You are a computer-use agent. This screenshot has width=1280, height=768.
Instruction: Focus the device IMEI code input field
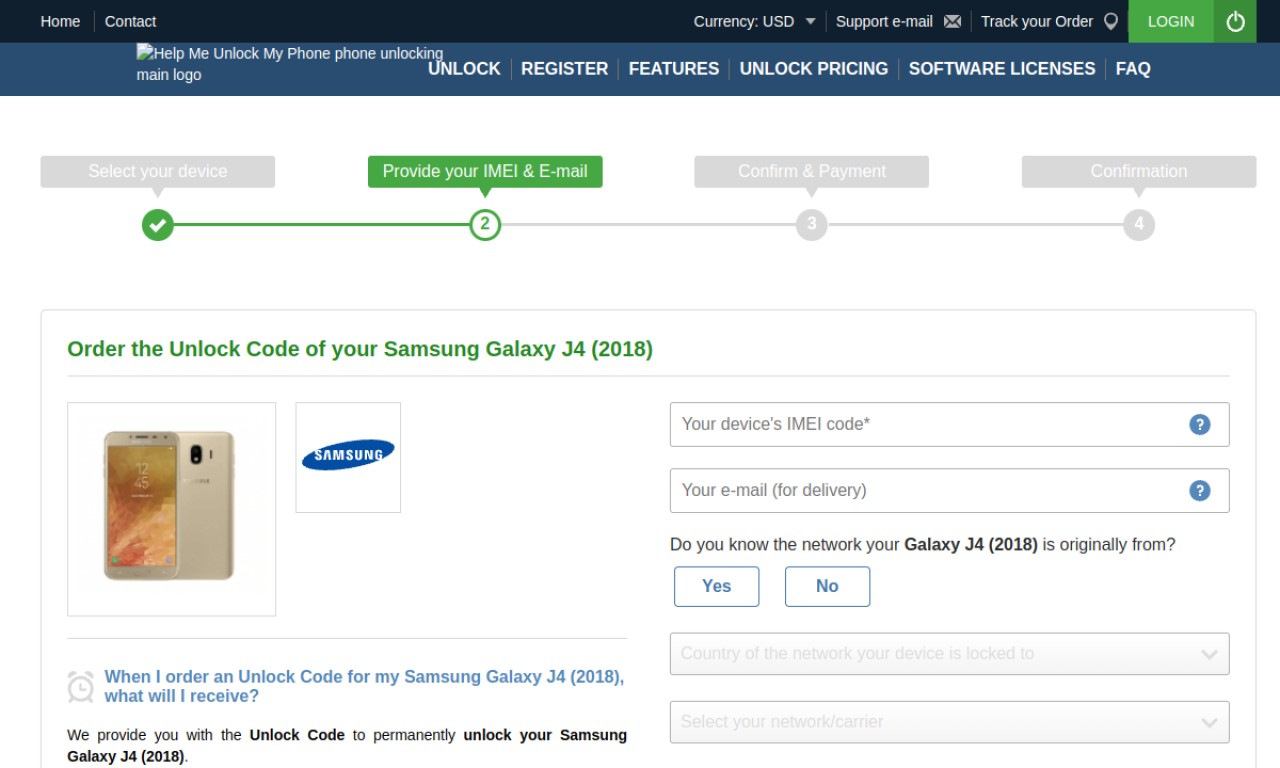coord(949,424)
